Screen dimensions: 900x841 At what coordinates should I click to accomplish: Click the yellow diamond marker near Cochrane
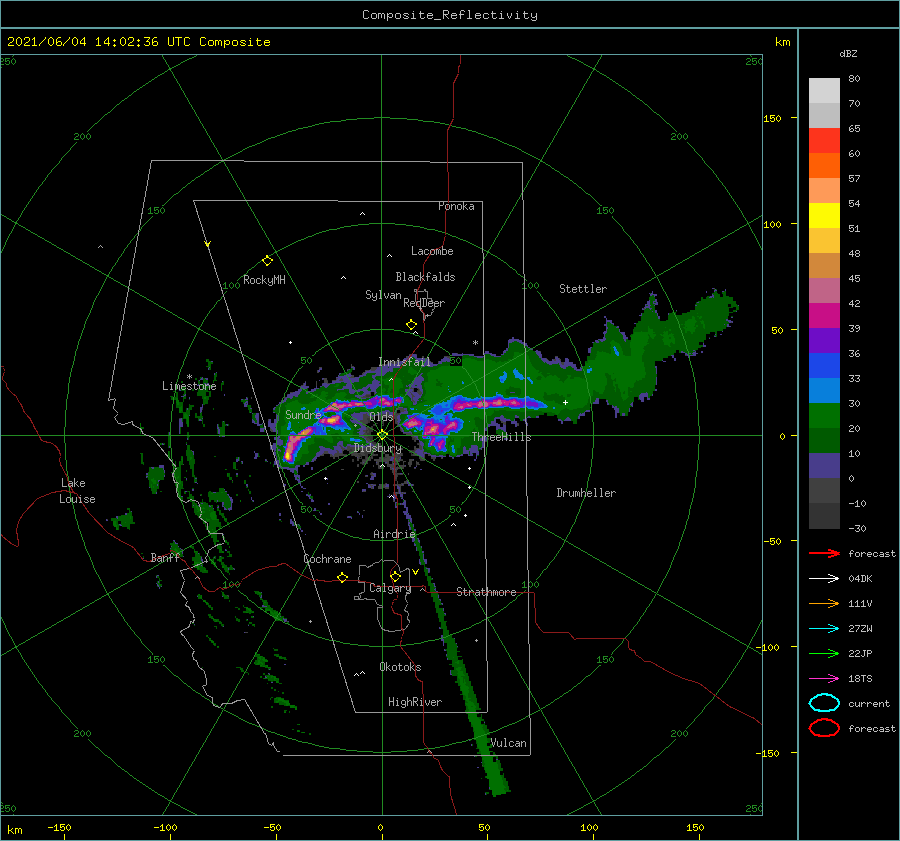click(342, 577)
